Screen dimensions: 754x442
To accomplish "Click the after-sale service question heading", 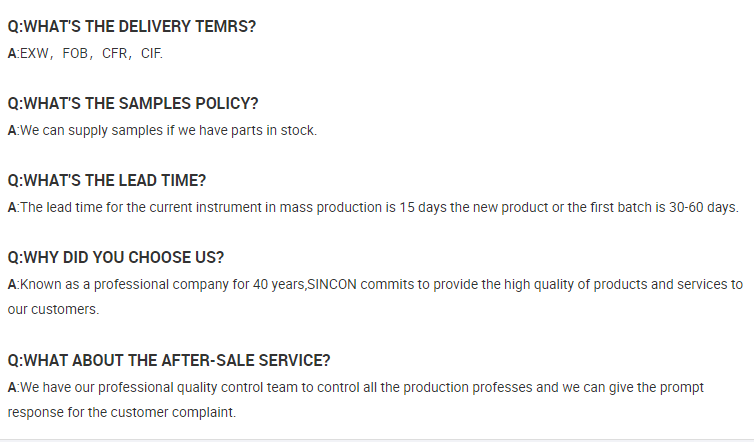I will tap(169, 360).
